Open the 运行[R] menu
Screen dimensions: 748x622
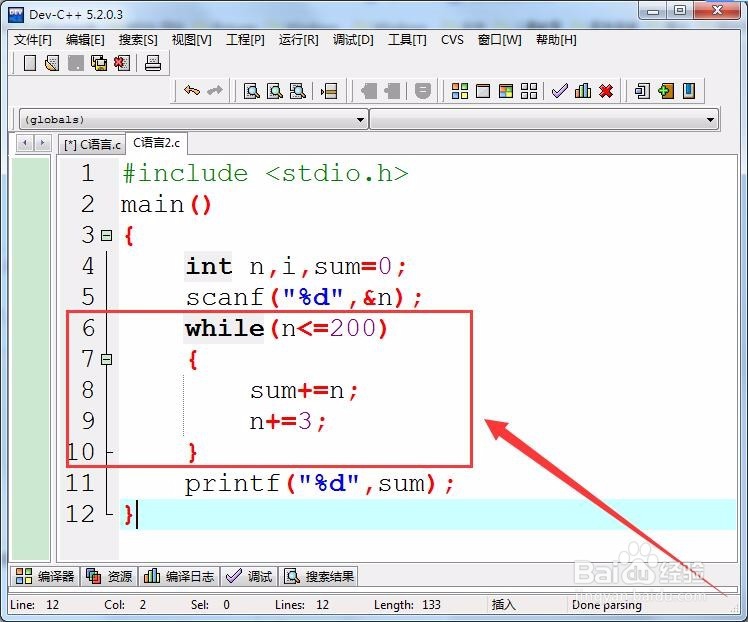tap(298, 40)
